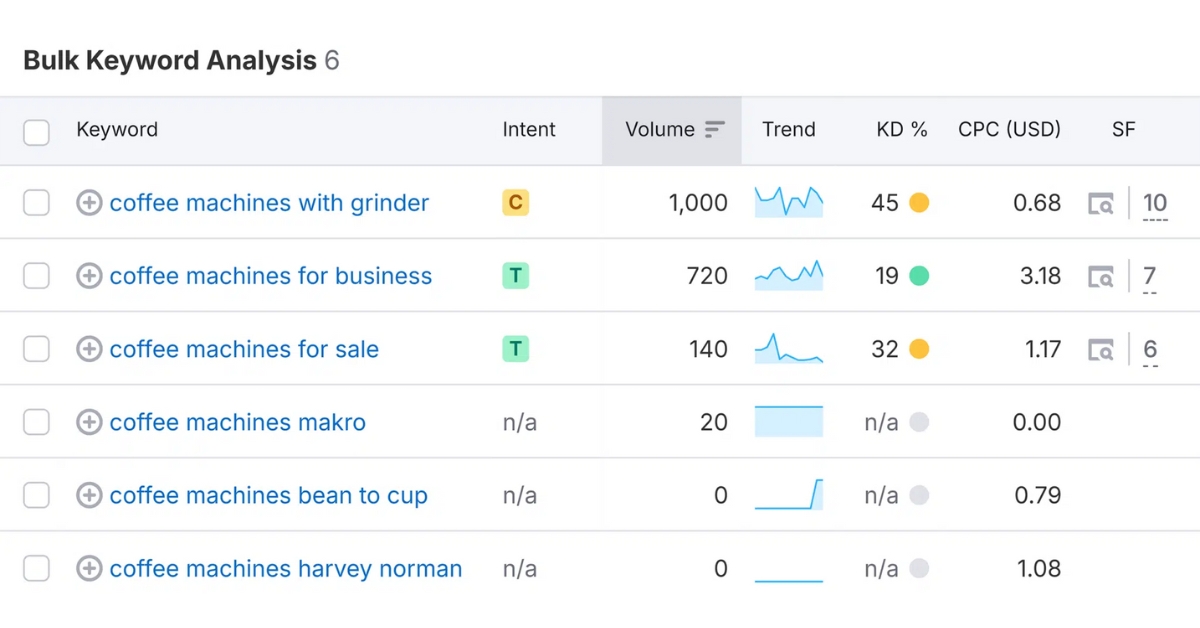Select checkbox for 'coffee machines with grinder'
Viewport: 1200px width, 628px height.
pos(36,203)
